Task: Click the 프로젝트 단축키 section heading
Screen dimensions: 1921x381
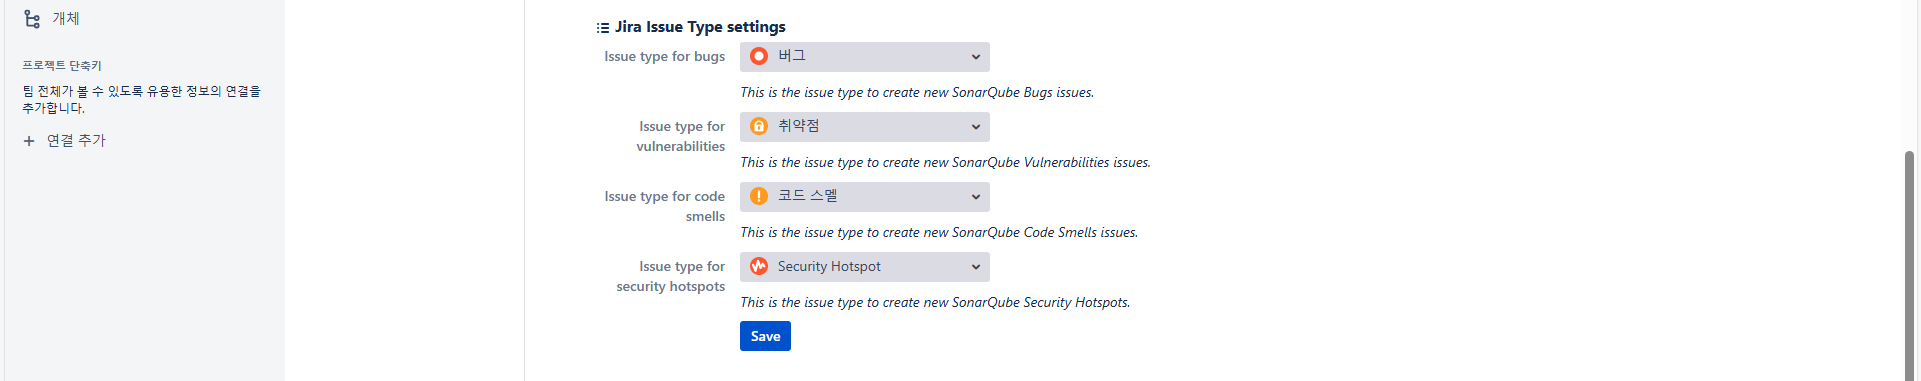Action: (x=62, y=66)
